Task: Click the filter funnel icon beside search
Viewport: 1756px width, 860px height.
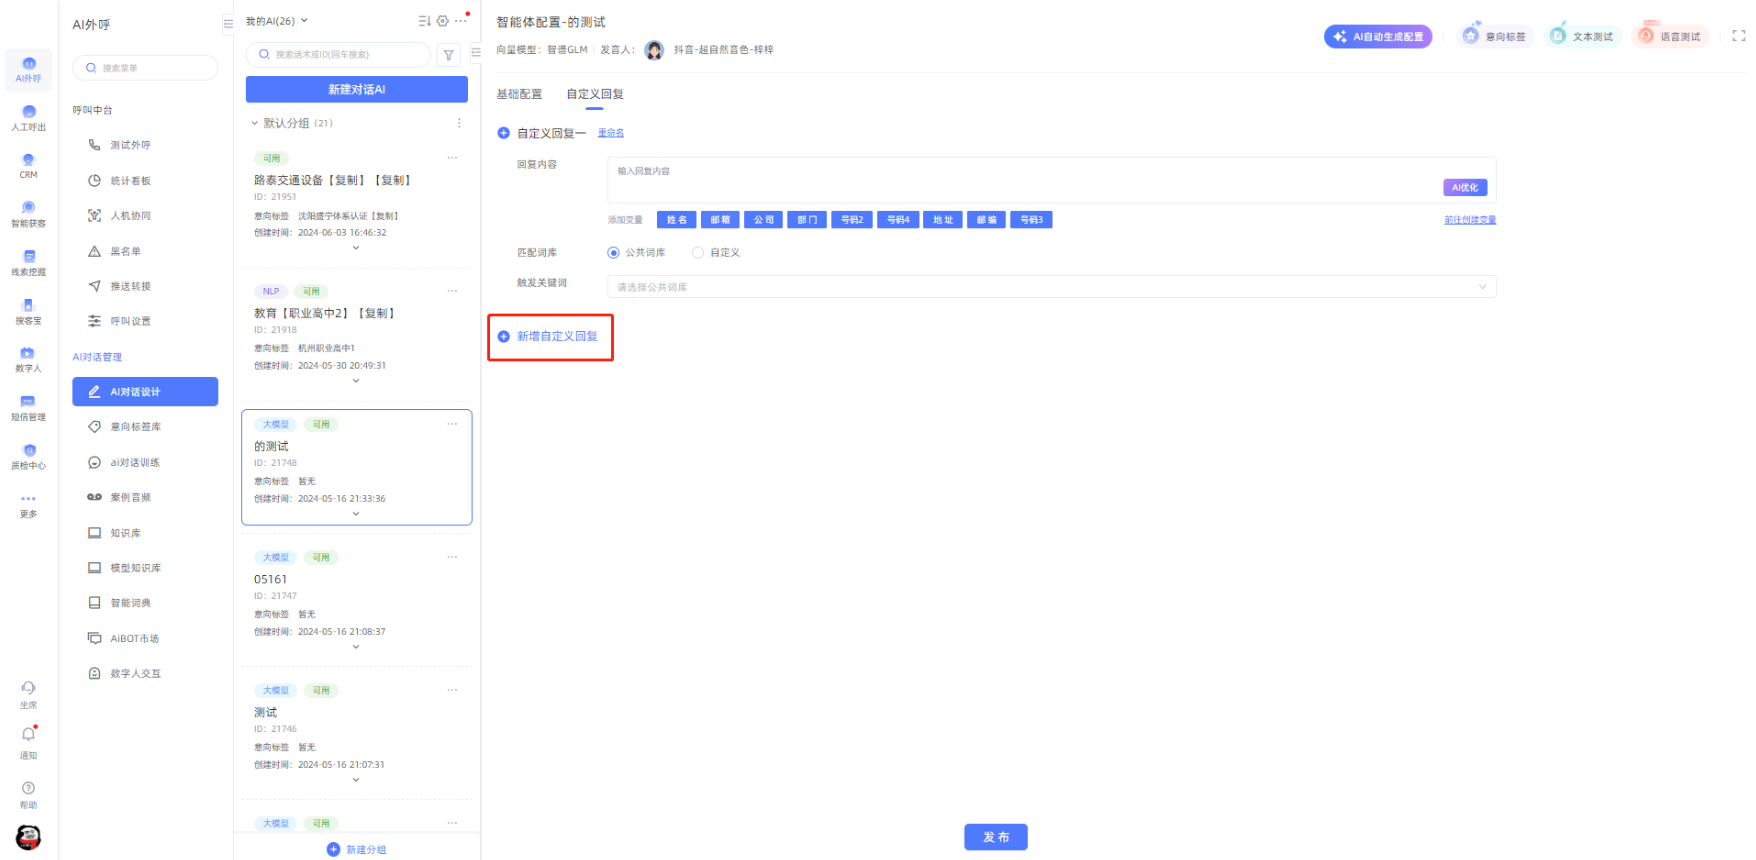Action: point(449,55)
